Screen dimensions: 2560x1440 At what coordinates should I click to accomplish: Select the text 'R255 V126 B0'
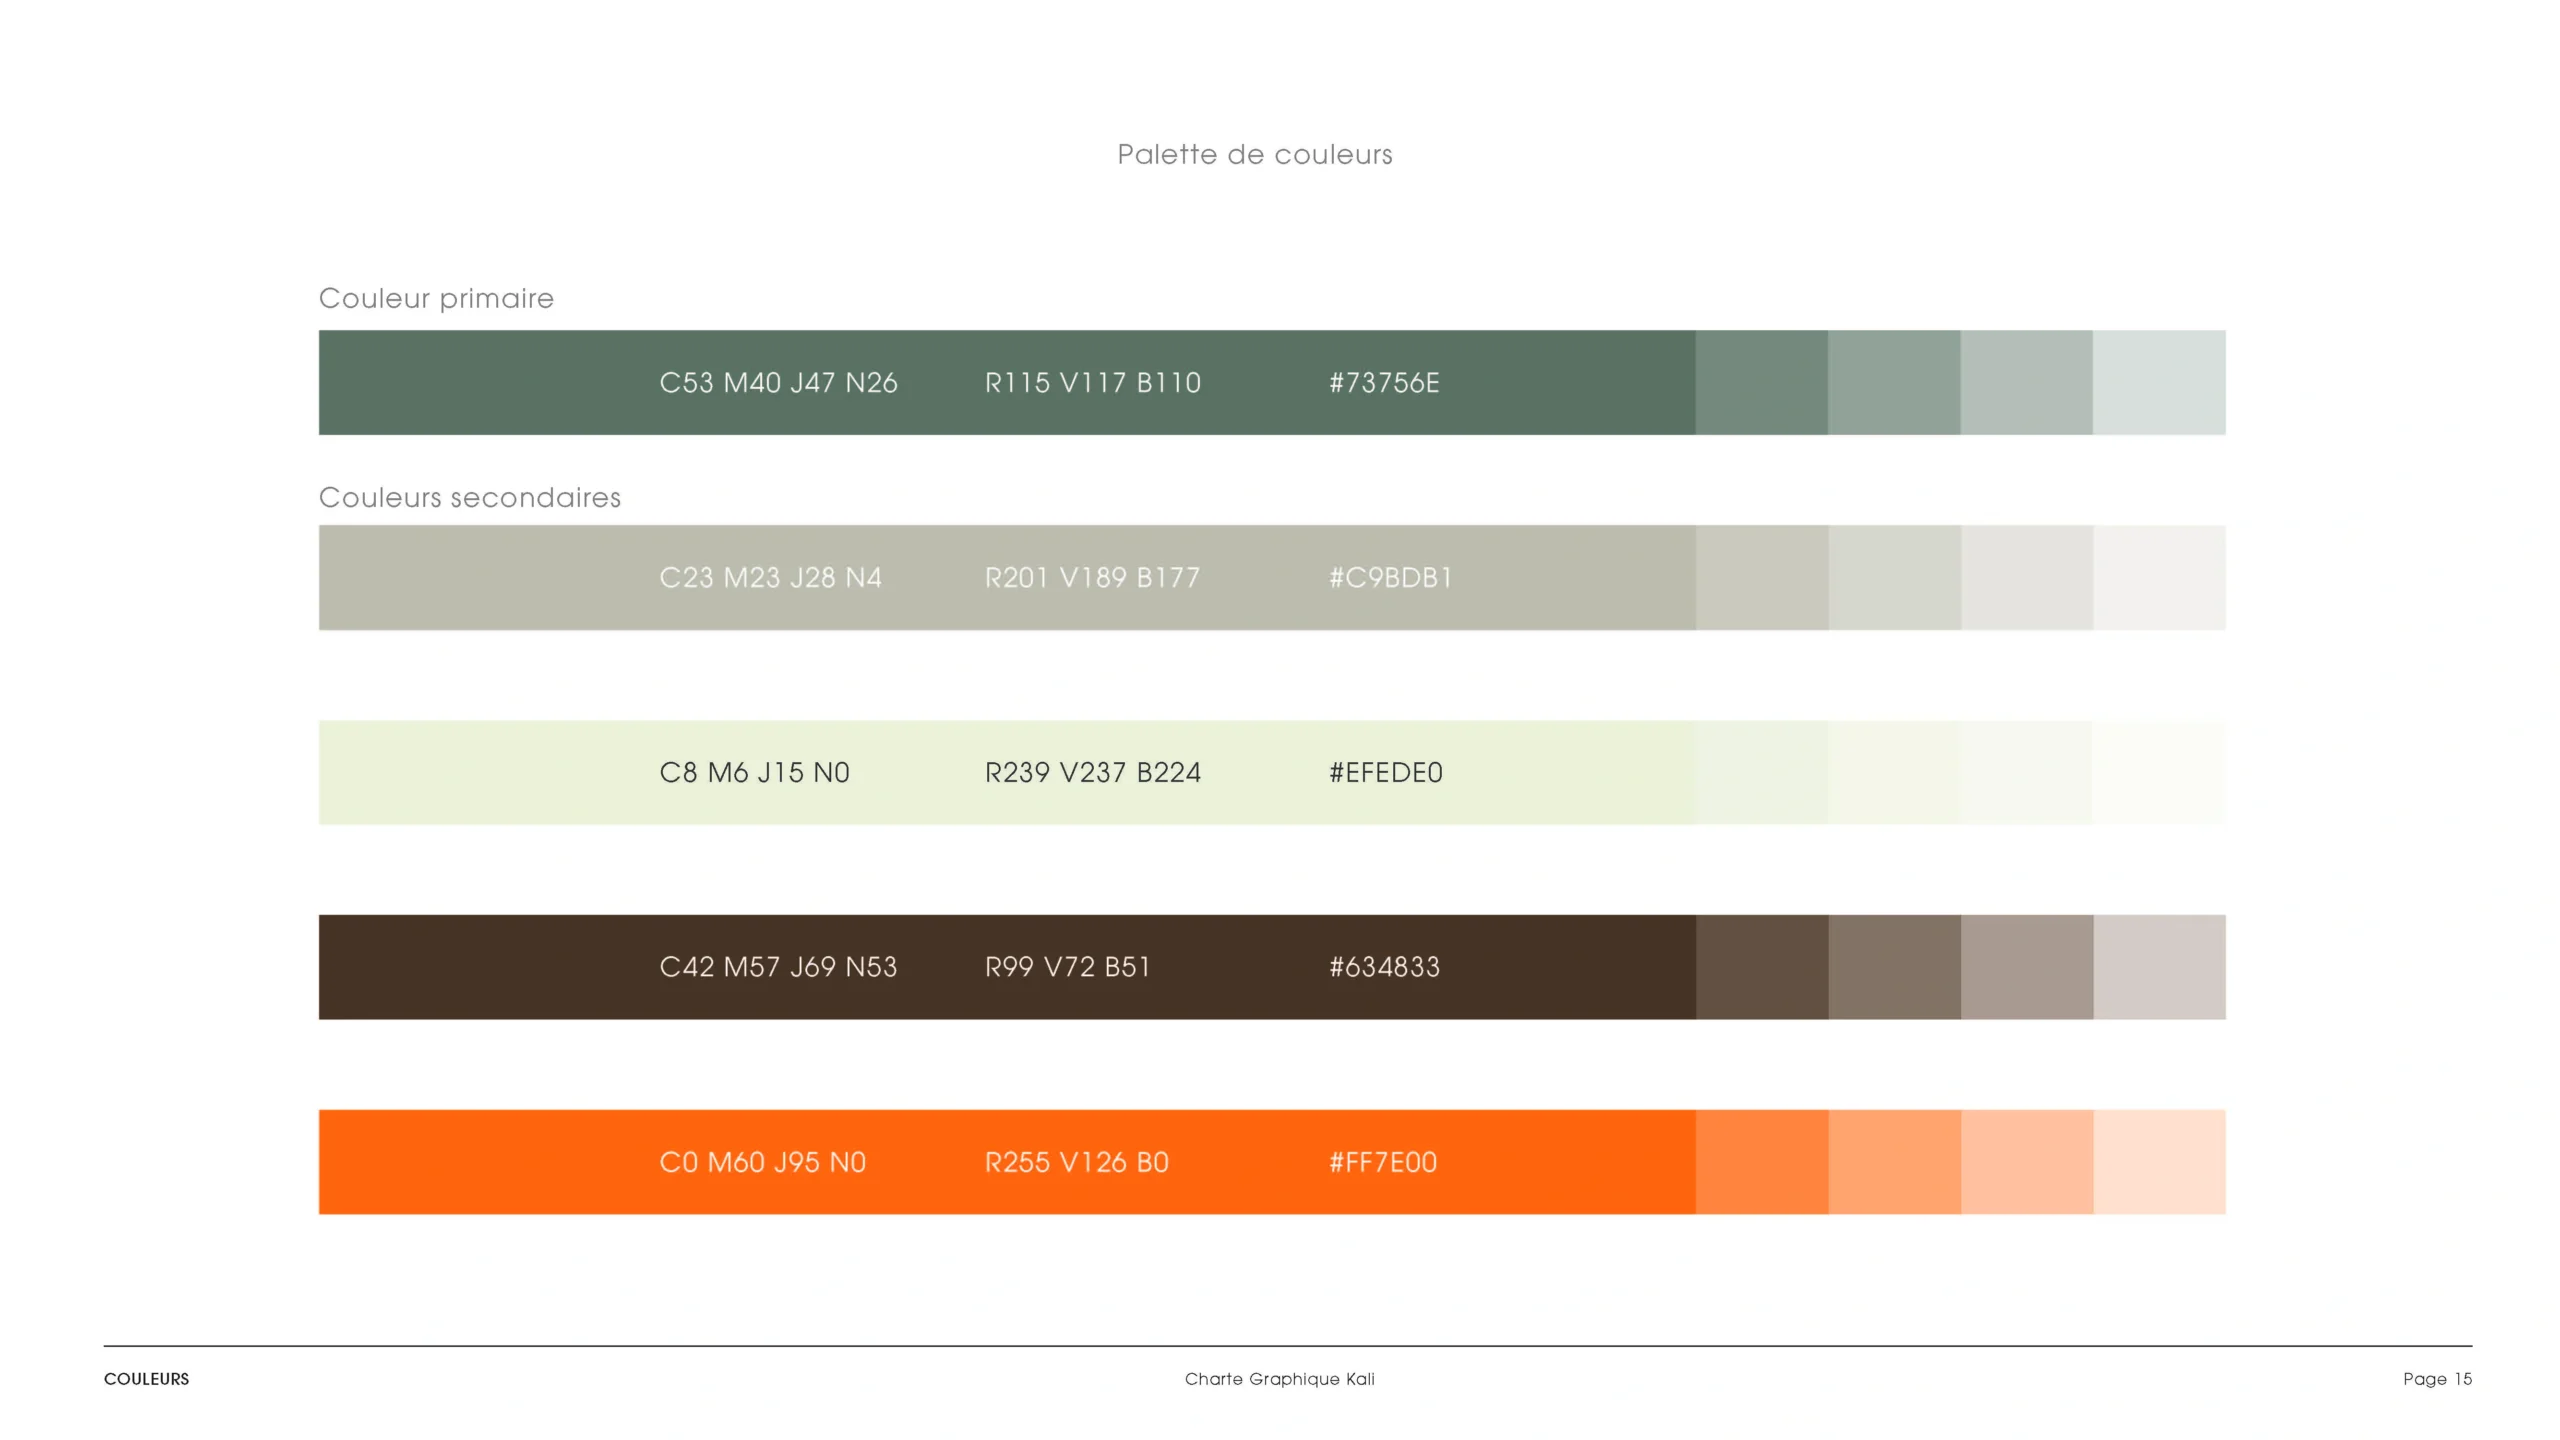coord(1077,1162)
